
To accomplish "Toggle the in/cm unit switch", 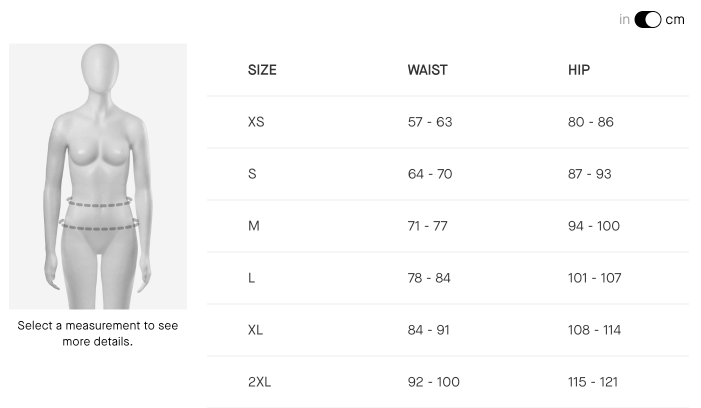I will 647,20.
